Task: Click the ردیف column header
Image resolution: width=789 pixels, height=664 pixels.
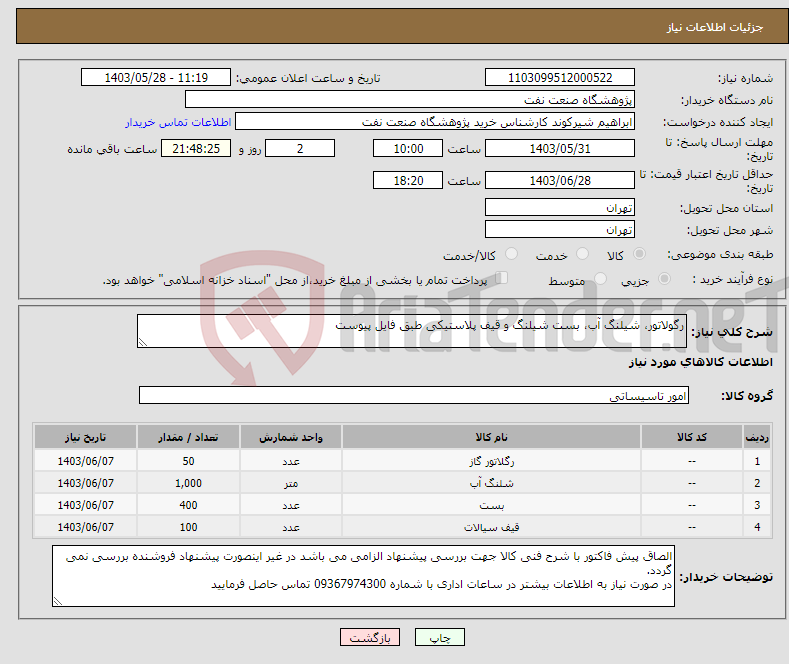Action: click(x=757, y=437)
